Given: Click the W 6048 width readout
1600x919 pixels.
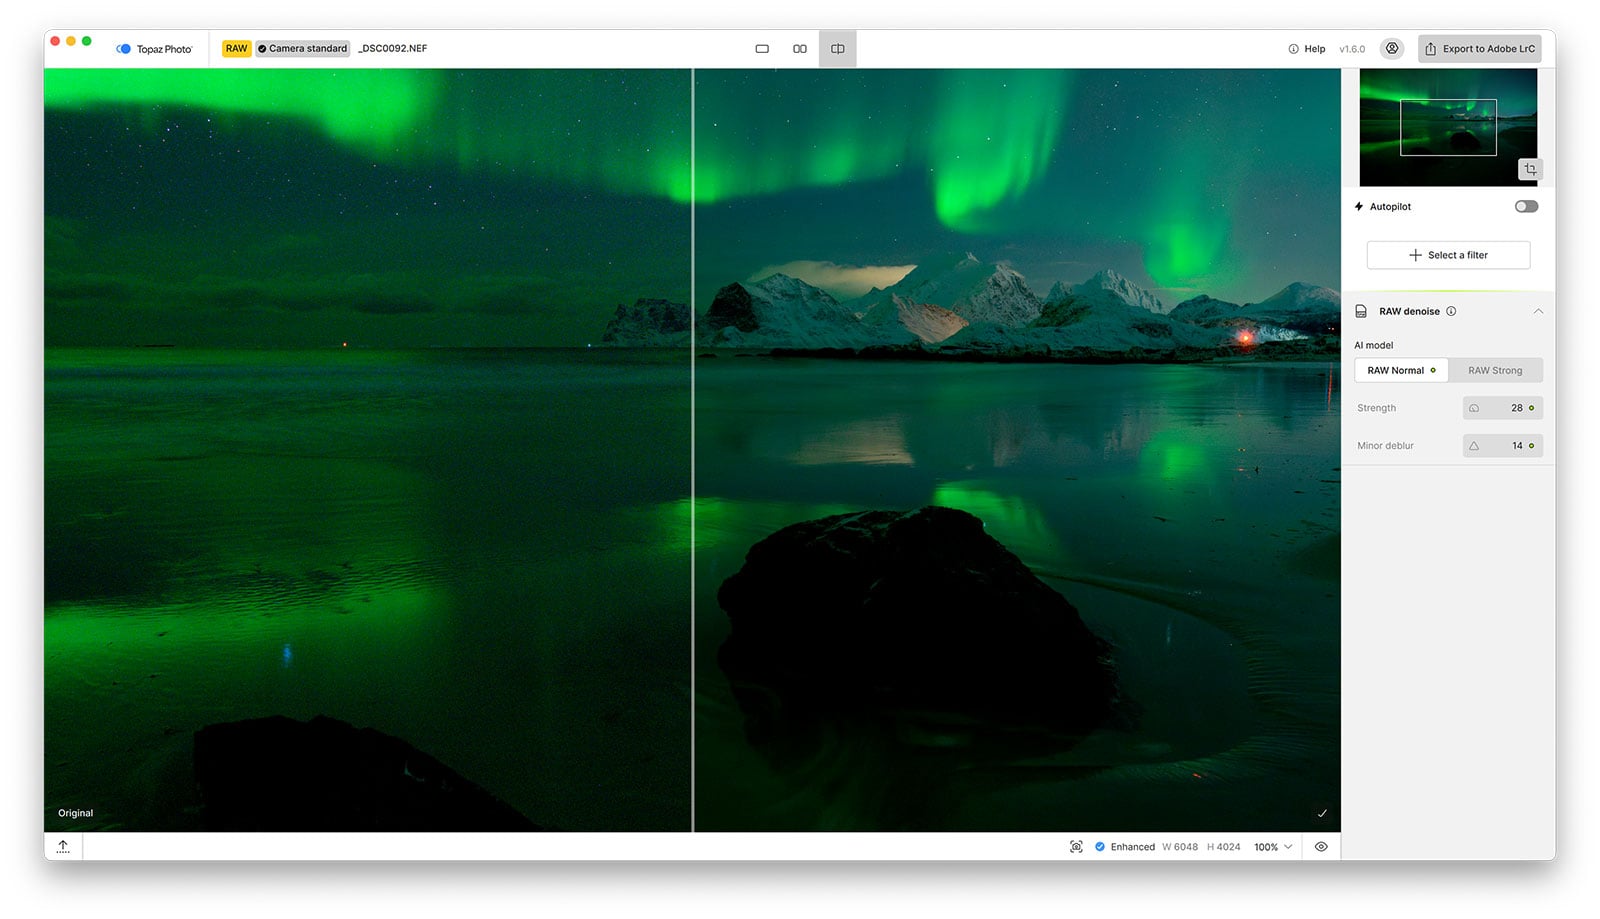Looking at the screenshot, I should [1180, 847].
